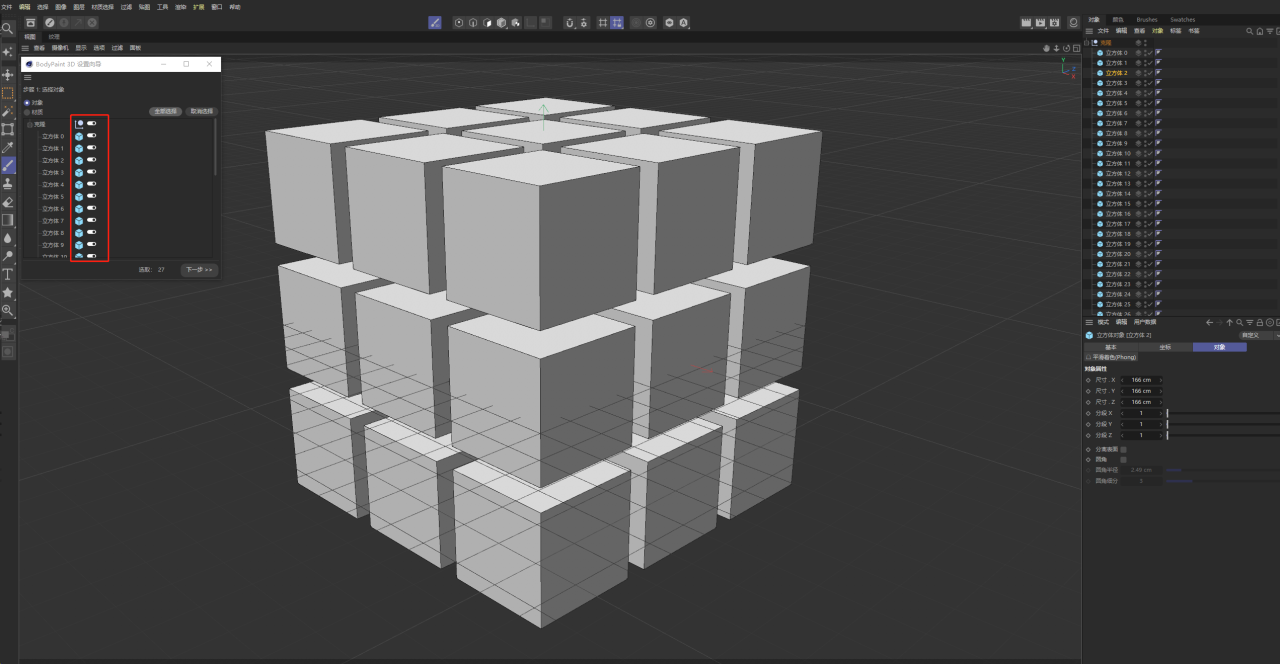Toggle the switch beside 立方体 5 in the wizard
This screenshot has width=1280, height=664.
tap(90, 197)
